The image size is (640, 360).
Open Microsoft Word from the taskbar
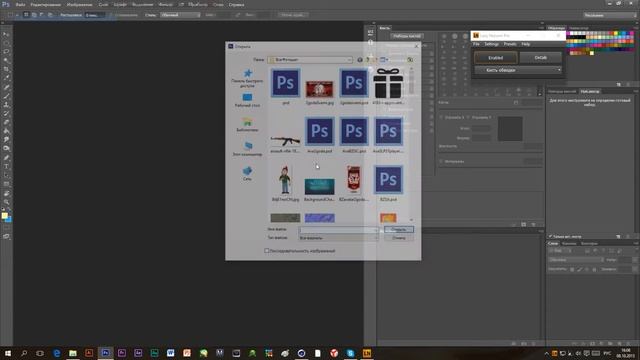tap(171, 353)
